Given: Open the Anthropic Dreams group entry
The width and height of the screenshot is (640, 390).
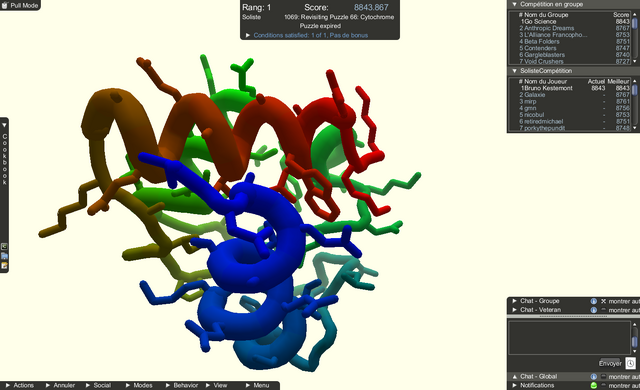Looking at the screenshot, I should coord(549,28).
